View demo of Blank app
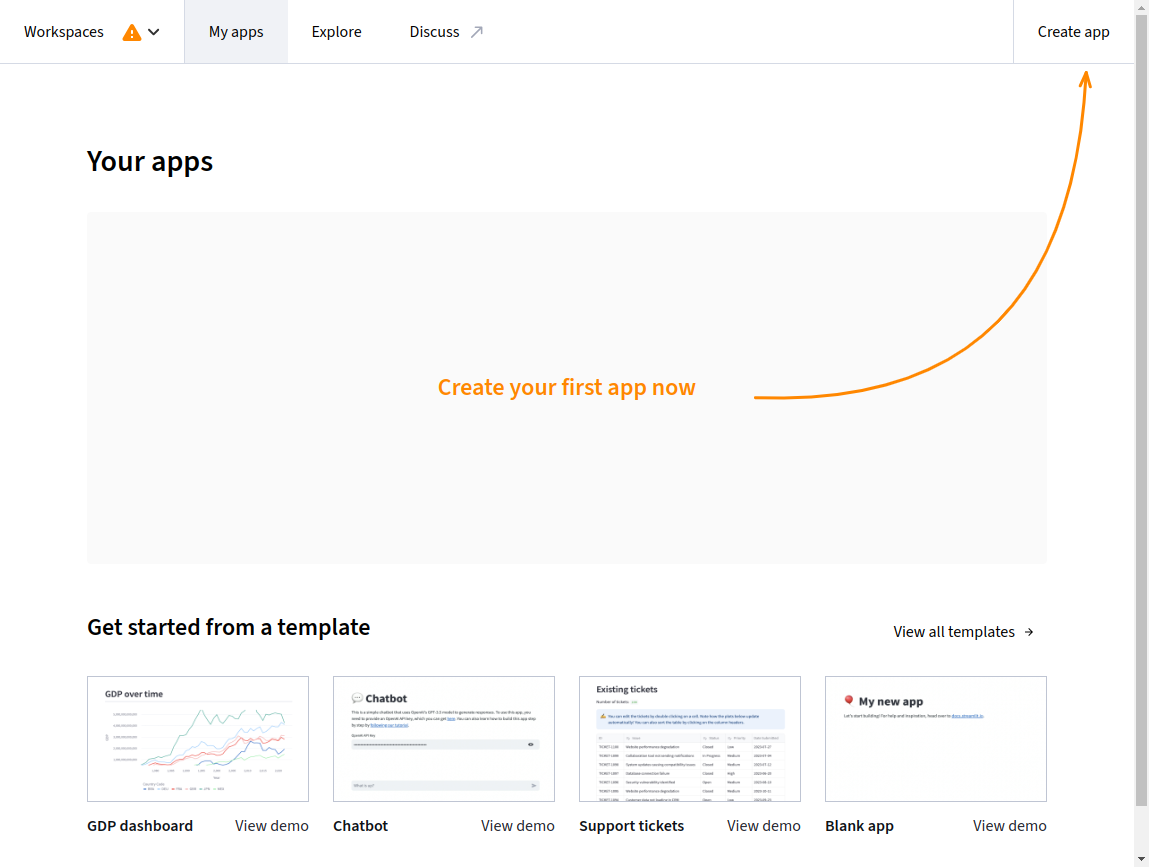Viewport: 1149px width, 867px height. (1010, 826)
